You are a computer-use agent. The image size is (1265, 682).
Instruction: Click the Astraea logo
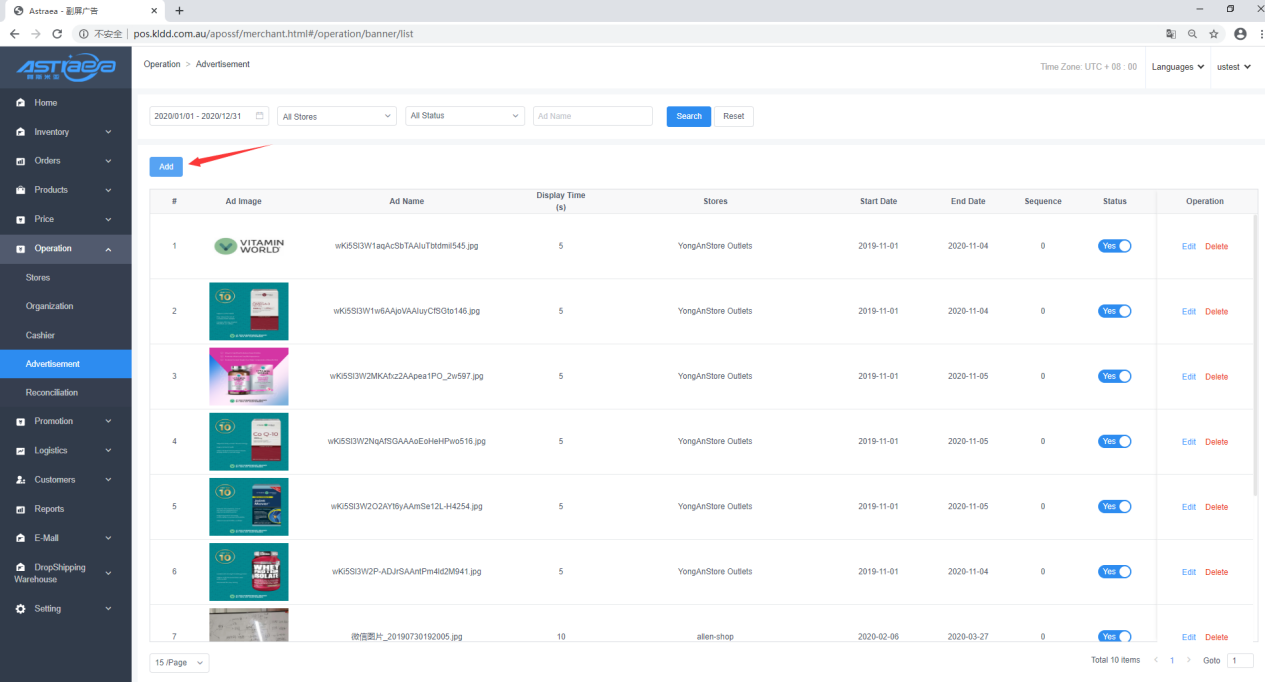pos(66,67)
